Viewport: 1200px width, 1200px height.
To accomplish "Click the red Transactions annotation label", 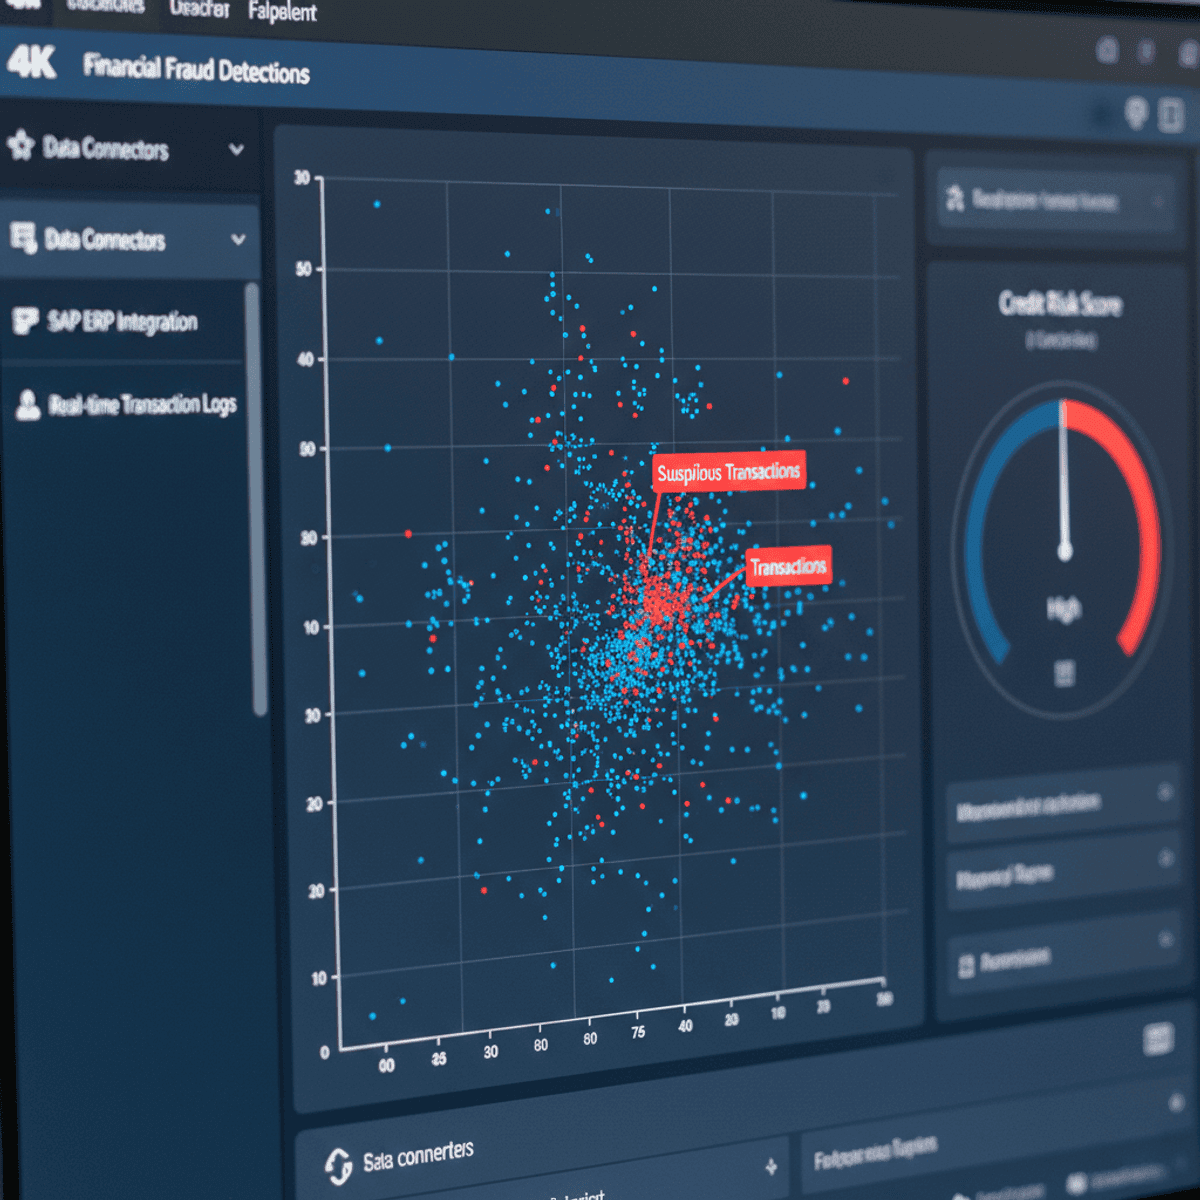I will 788,567.
